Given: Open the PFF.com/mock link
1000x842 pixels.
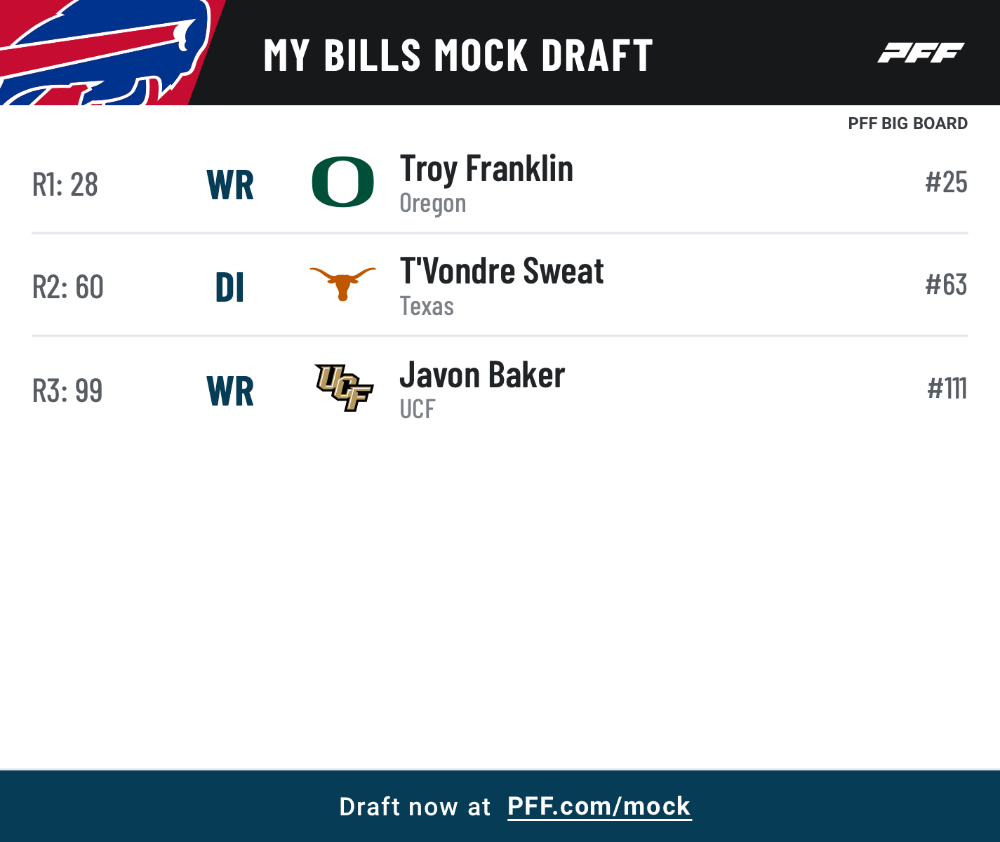Looking at the screenshot, I should coord(599,807).
